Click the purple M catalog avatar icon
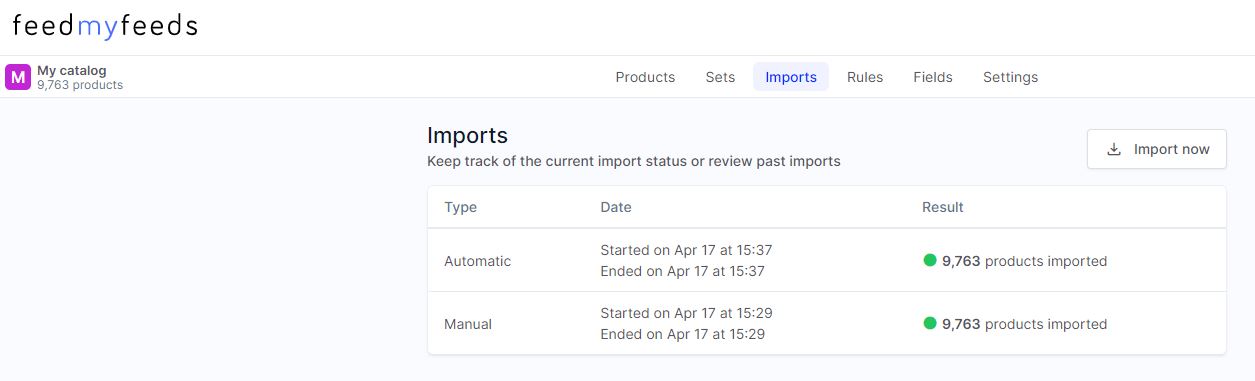This screenshot has width=1255, height=381. point(18,77)
